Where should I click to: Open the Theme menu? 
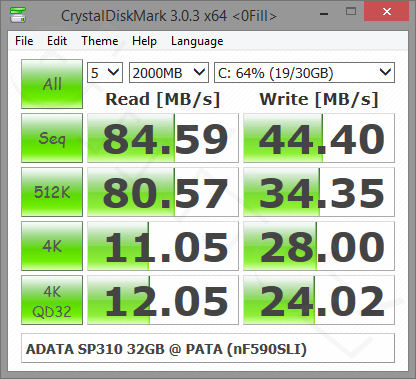(100, 41)
